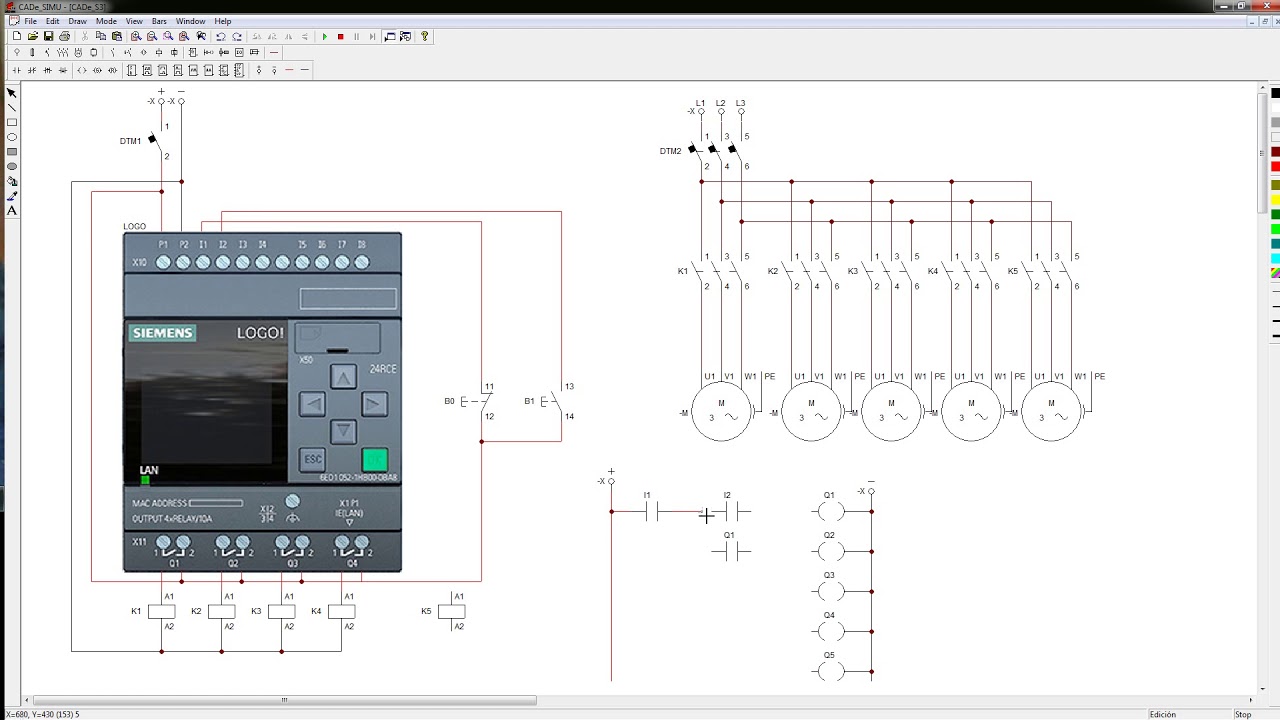Open the Bars menu

(x=159, y=21)
